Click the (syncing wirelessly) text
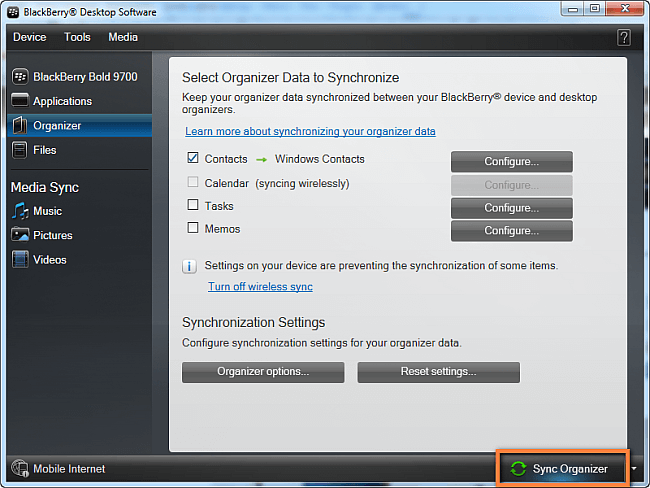The height and width of the screenshot is (488, 650). click(302, 183)
